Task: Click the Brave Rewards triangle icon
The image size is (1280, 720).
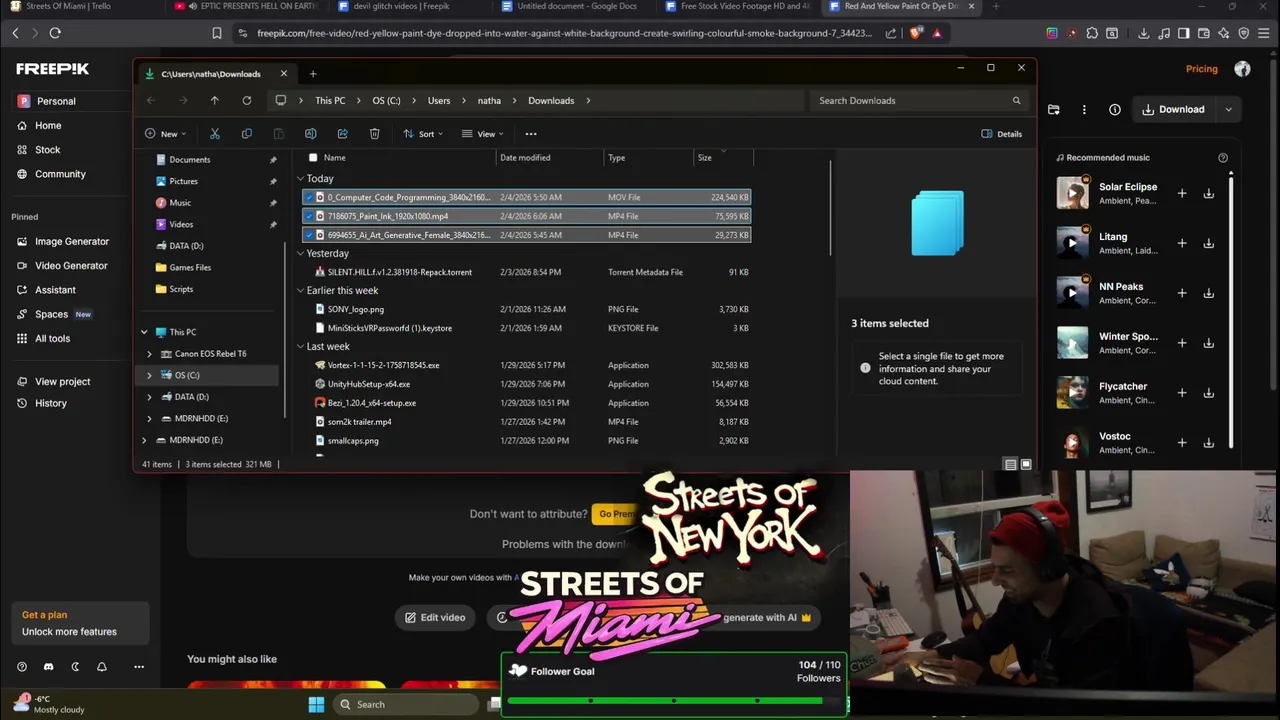Action: pos(936,33)
